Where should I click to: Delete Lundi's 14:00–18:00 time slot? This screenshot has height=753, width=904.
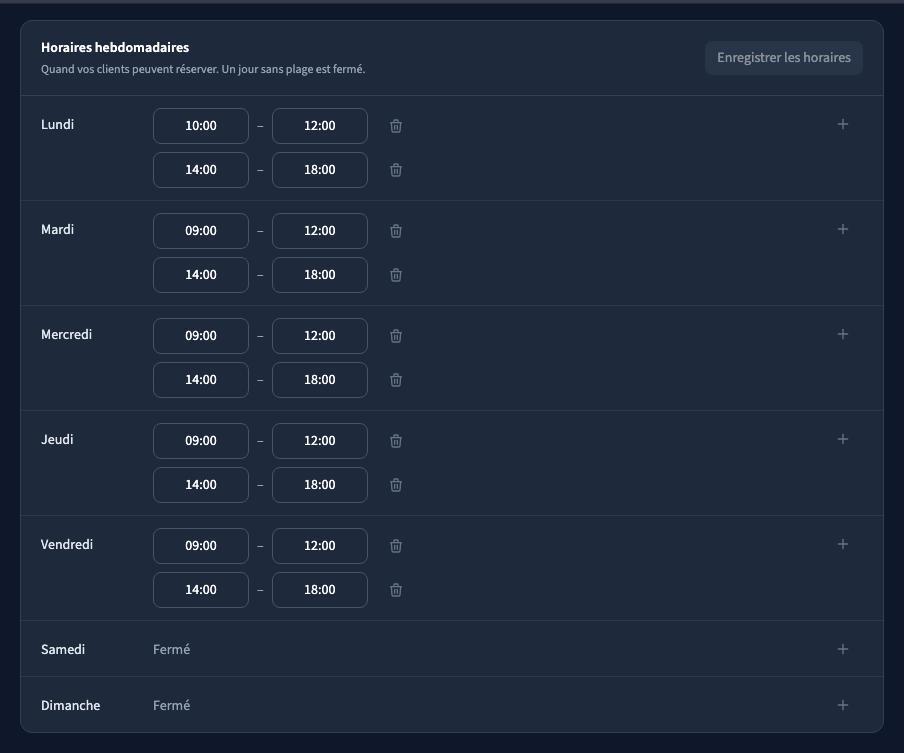tap(396, 170)
